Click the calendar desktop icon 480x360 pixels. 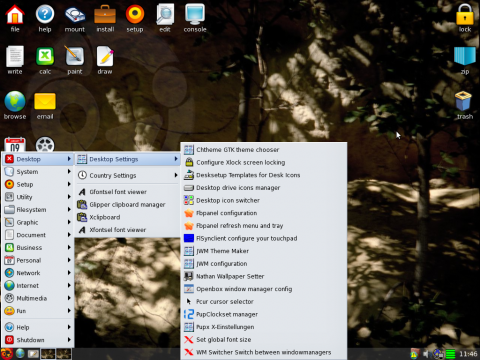coord(15,144)
